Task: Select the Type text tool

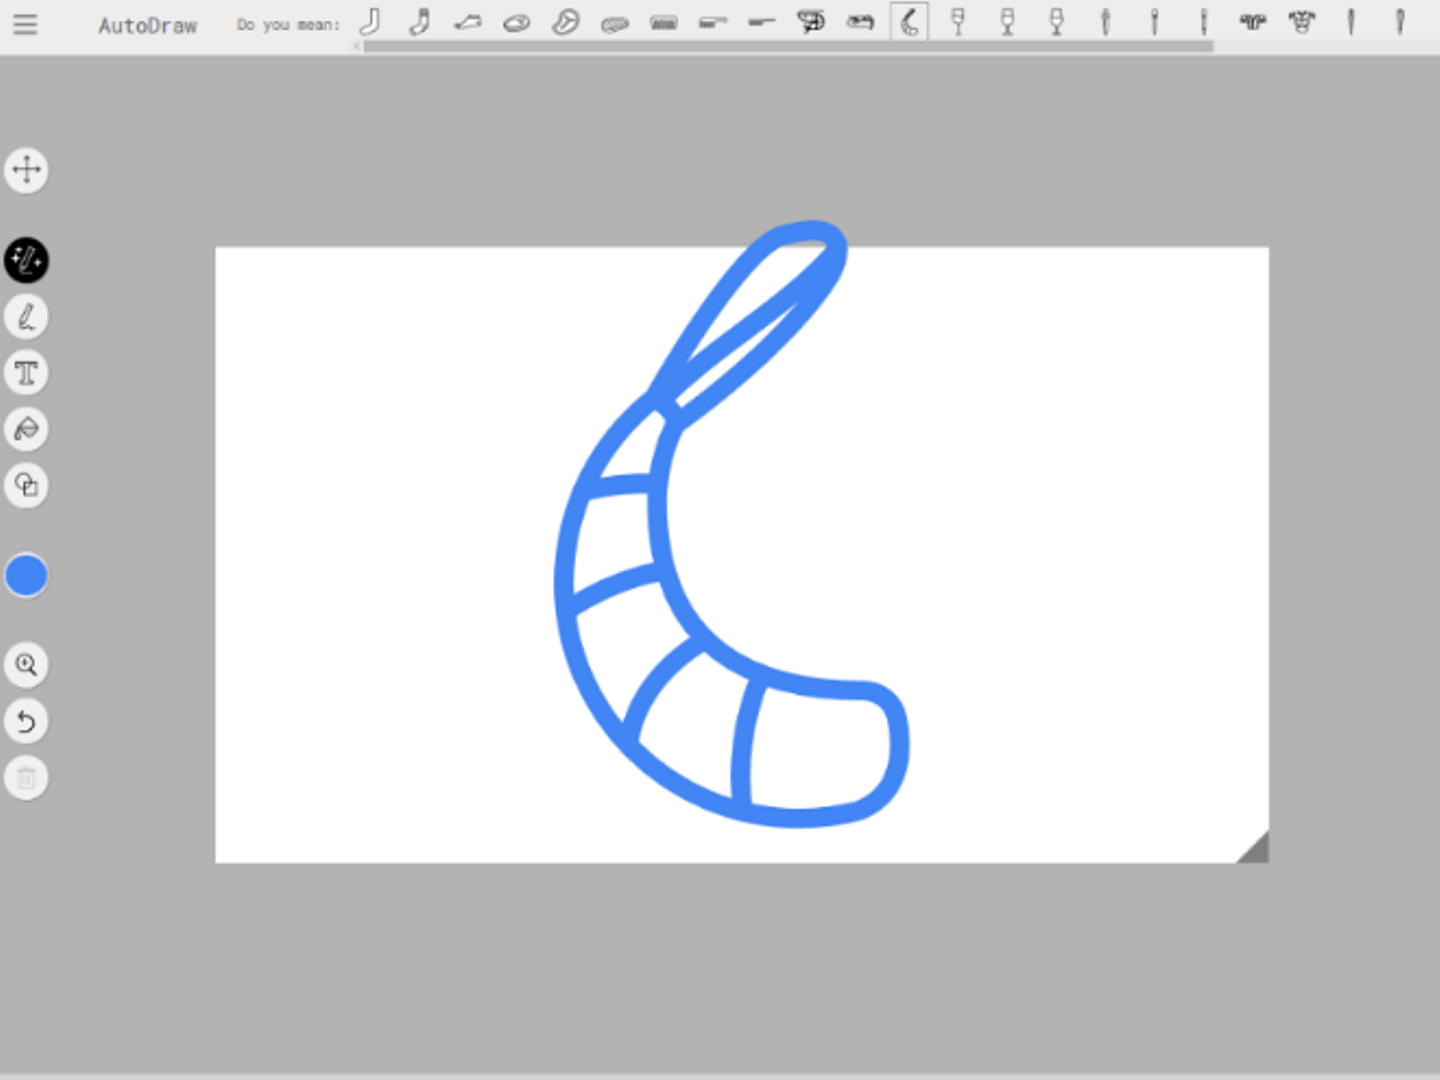Action: click(x=27, y=373)
